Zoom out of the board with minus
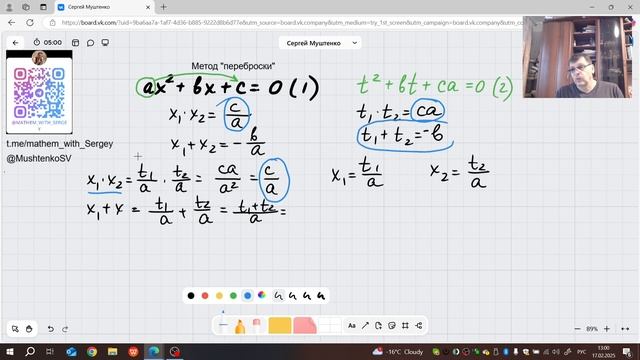This screenshot has height=360, width=640. point(577,329)
